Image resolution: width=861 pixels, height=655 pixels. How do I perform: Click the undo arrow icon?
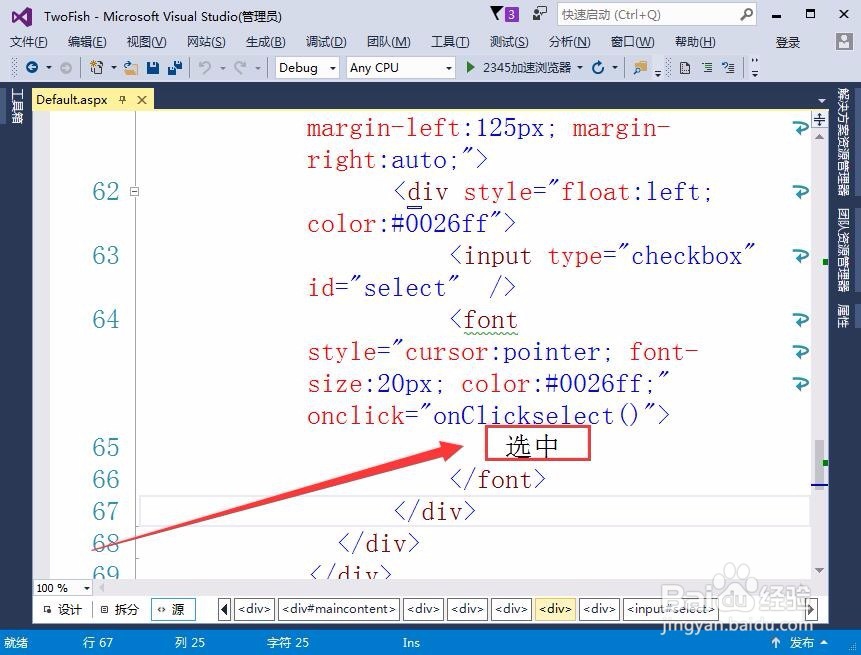pos(205,68)
